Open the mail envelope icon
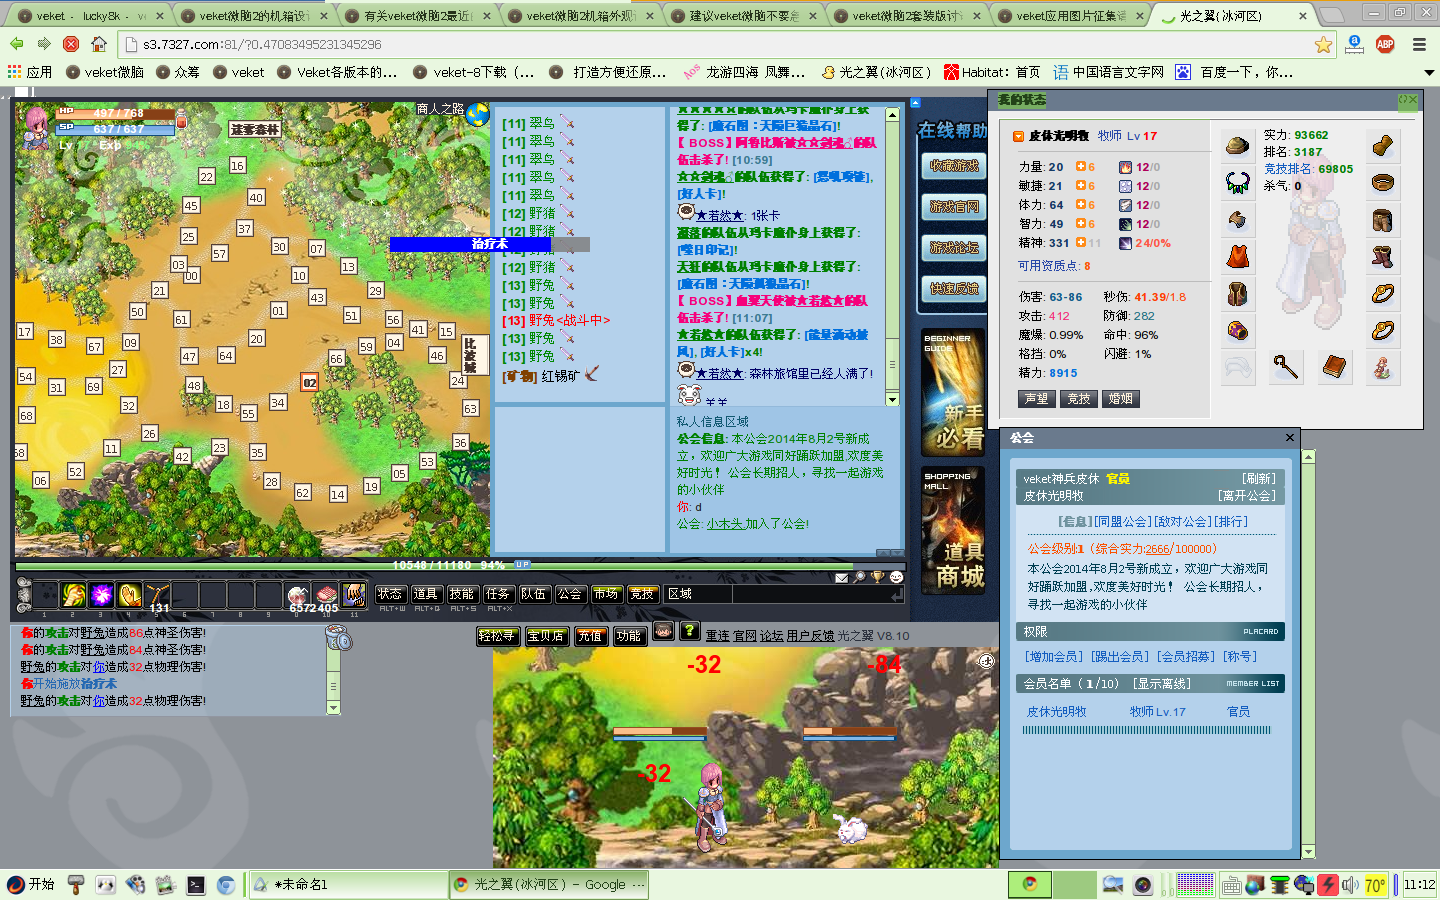 click(842, 577)
